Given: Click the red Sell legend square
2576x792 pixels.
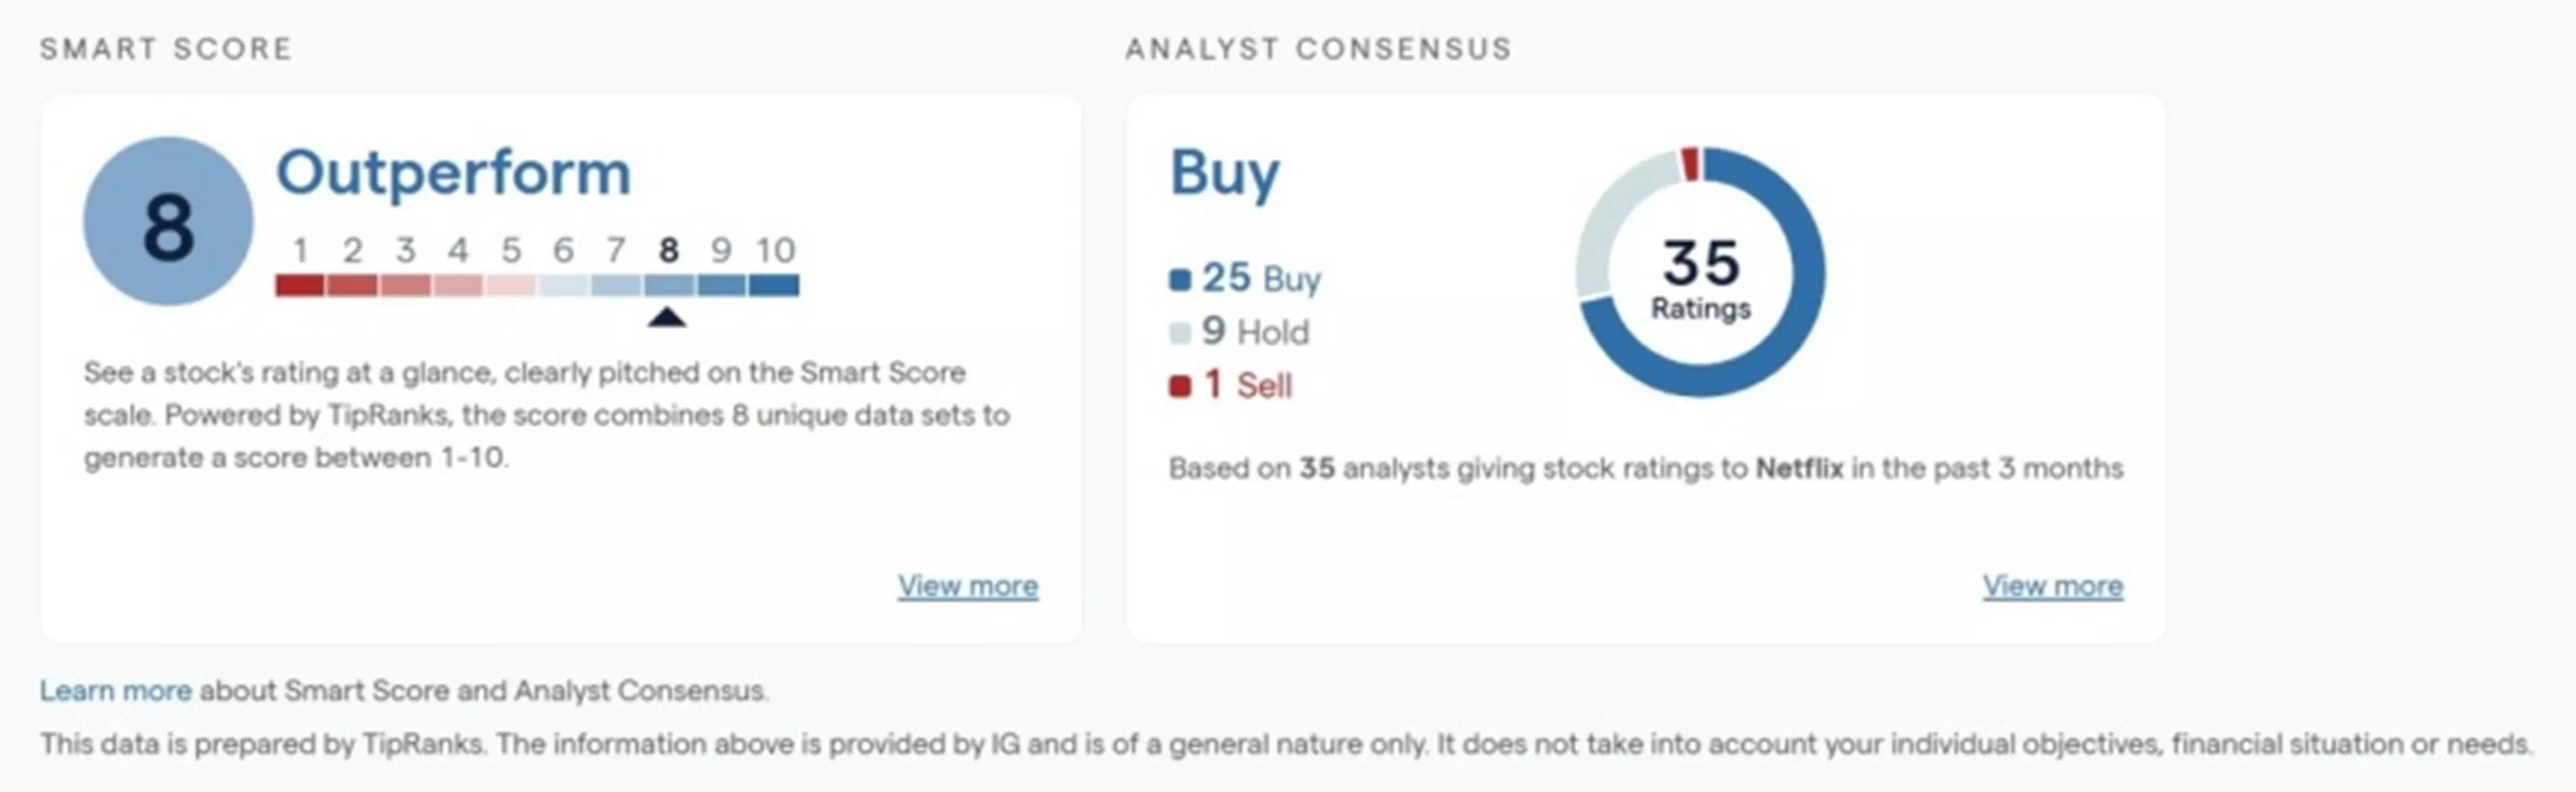Looking at the screenshot, I should tap(1180, 385).
